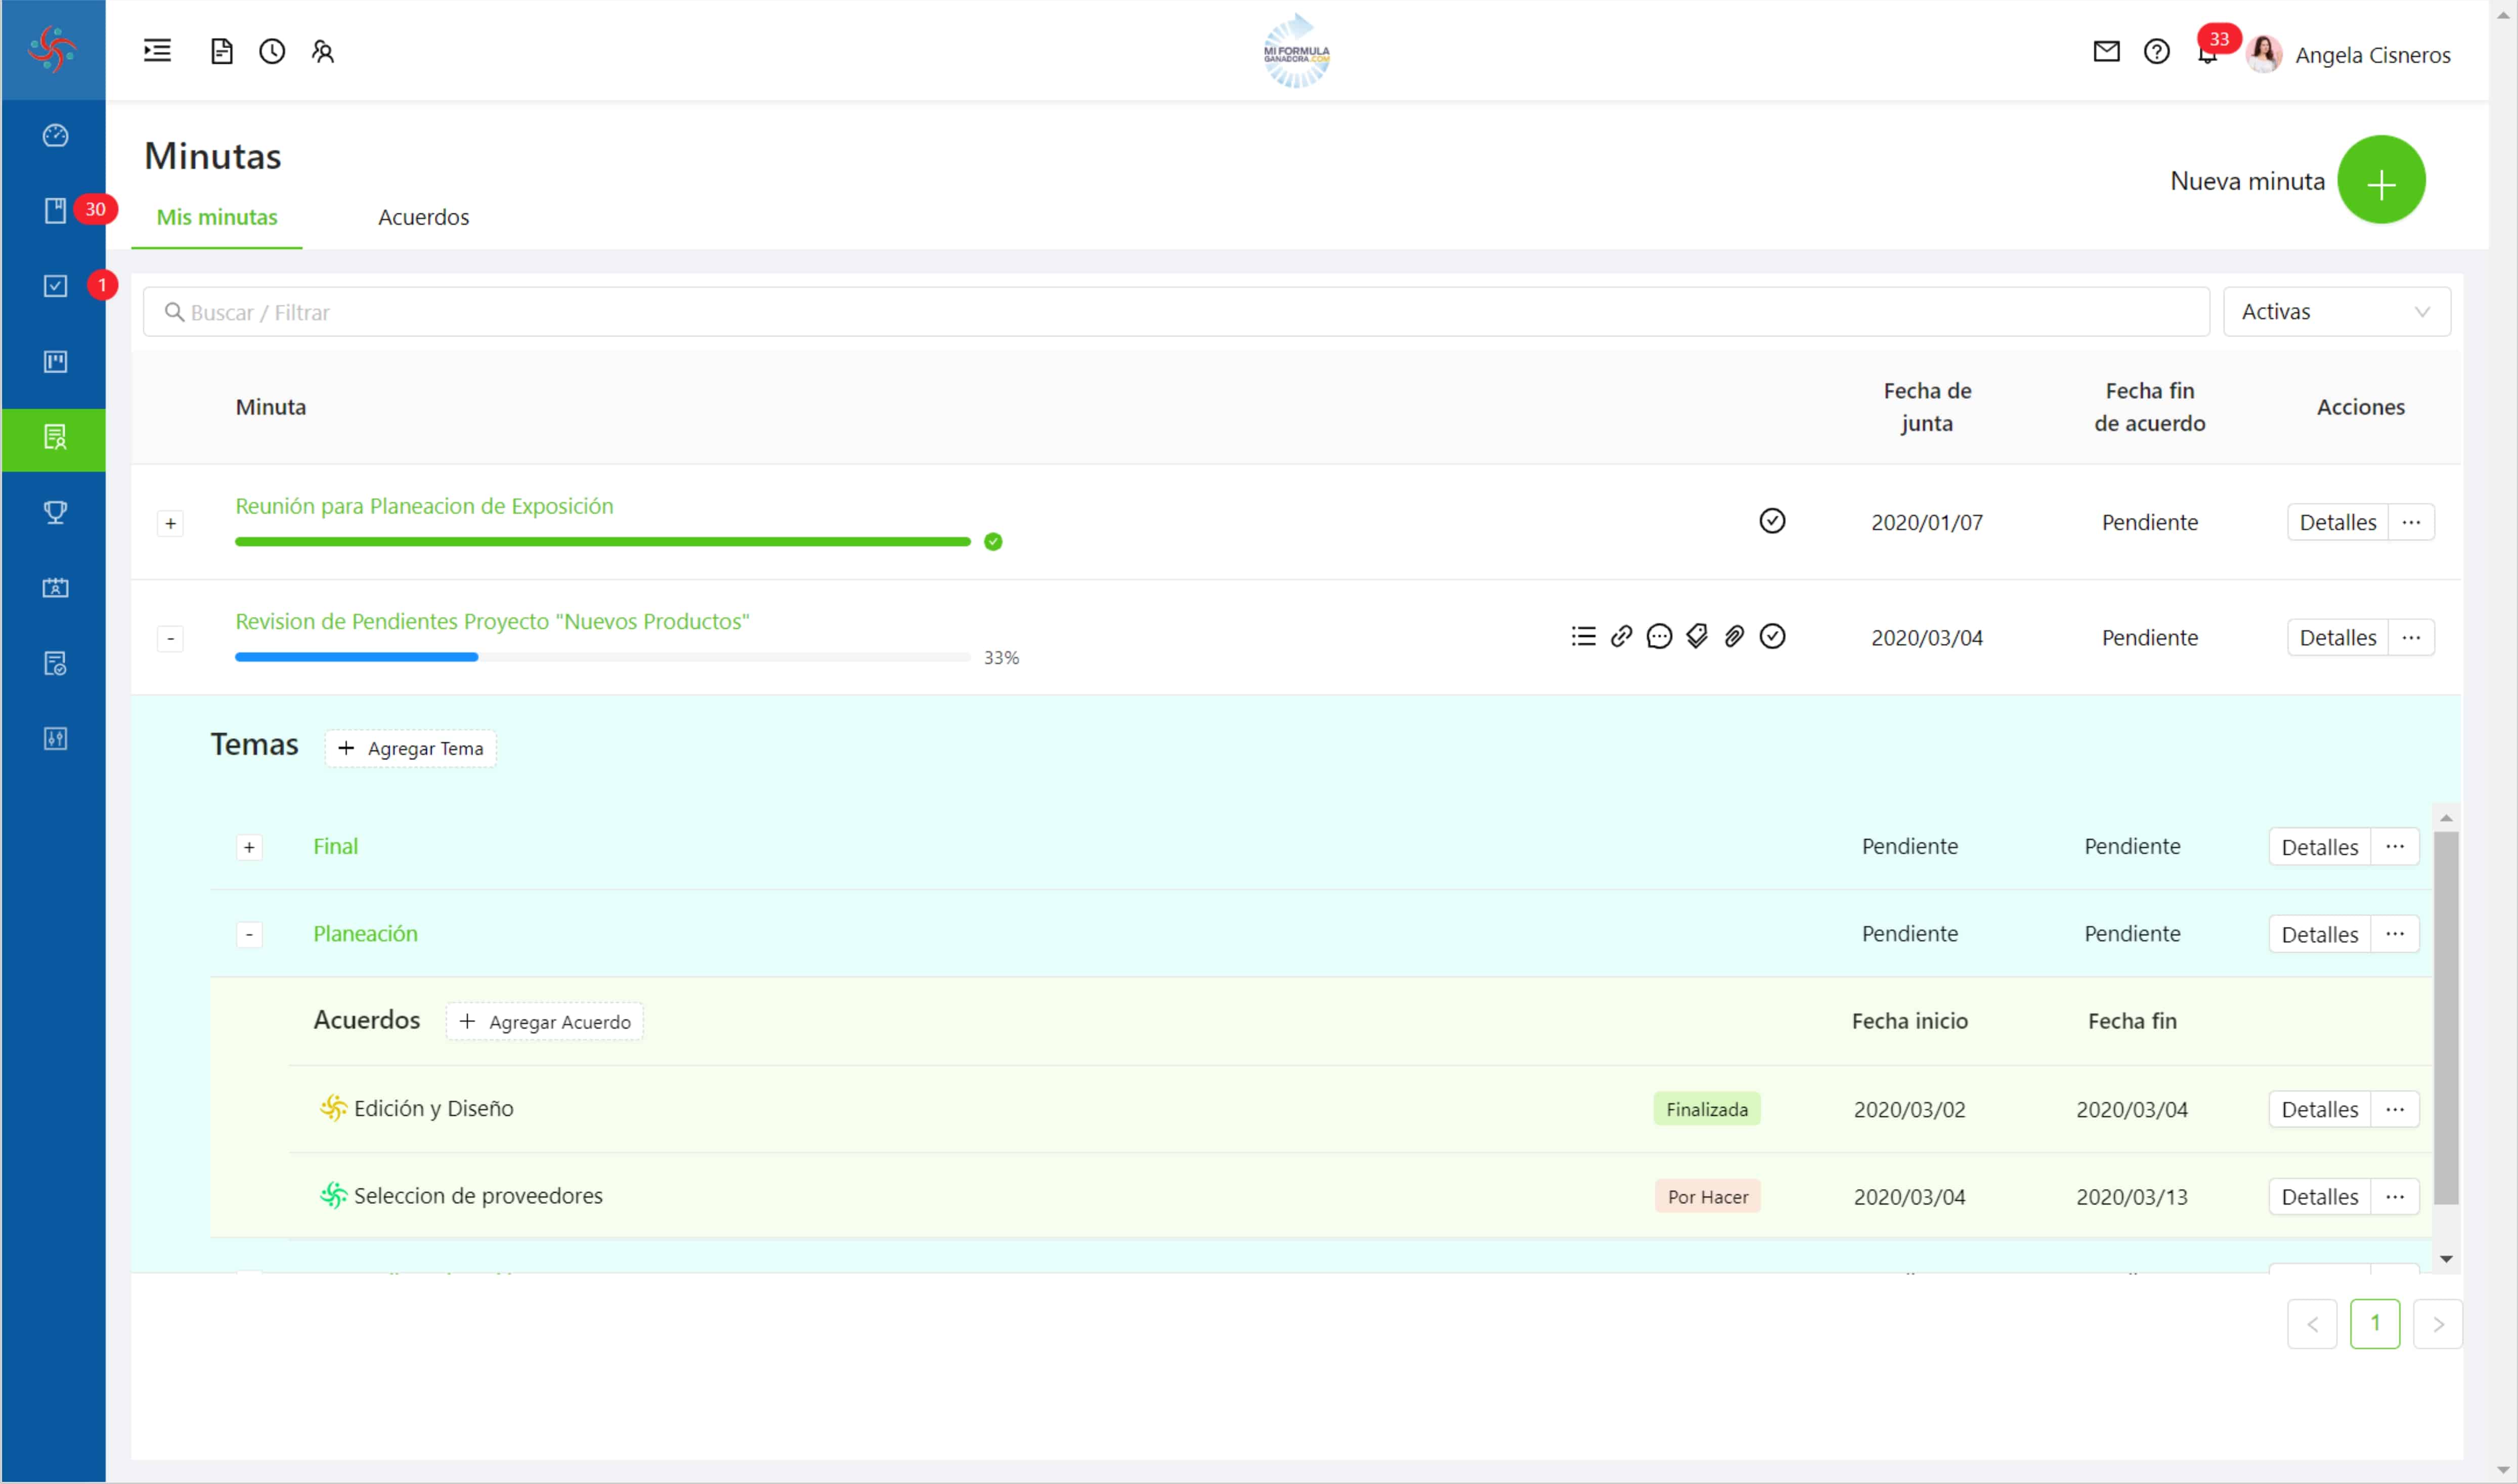Open the mail envelope icon
The image size is (2518, 1484).
point(2106,51)
